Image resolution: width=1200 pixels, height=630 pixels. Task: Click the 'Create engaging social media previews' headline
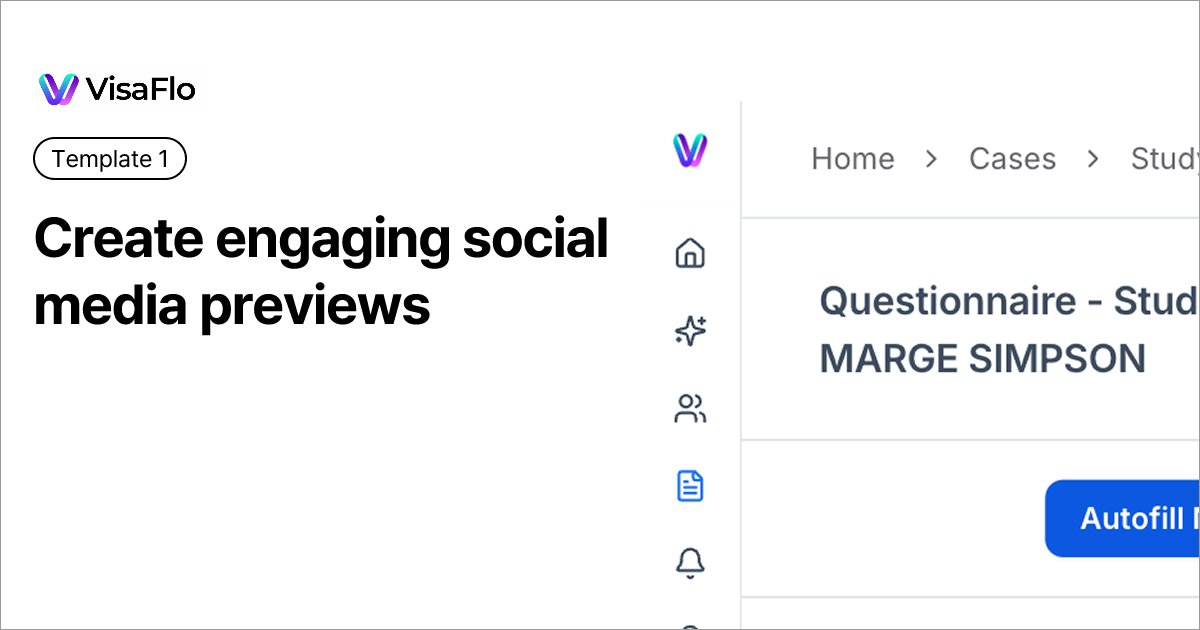click(x=321, y=271)
